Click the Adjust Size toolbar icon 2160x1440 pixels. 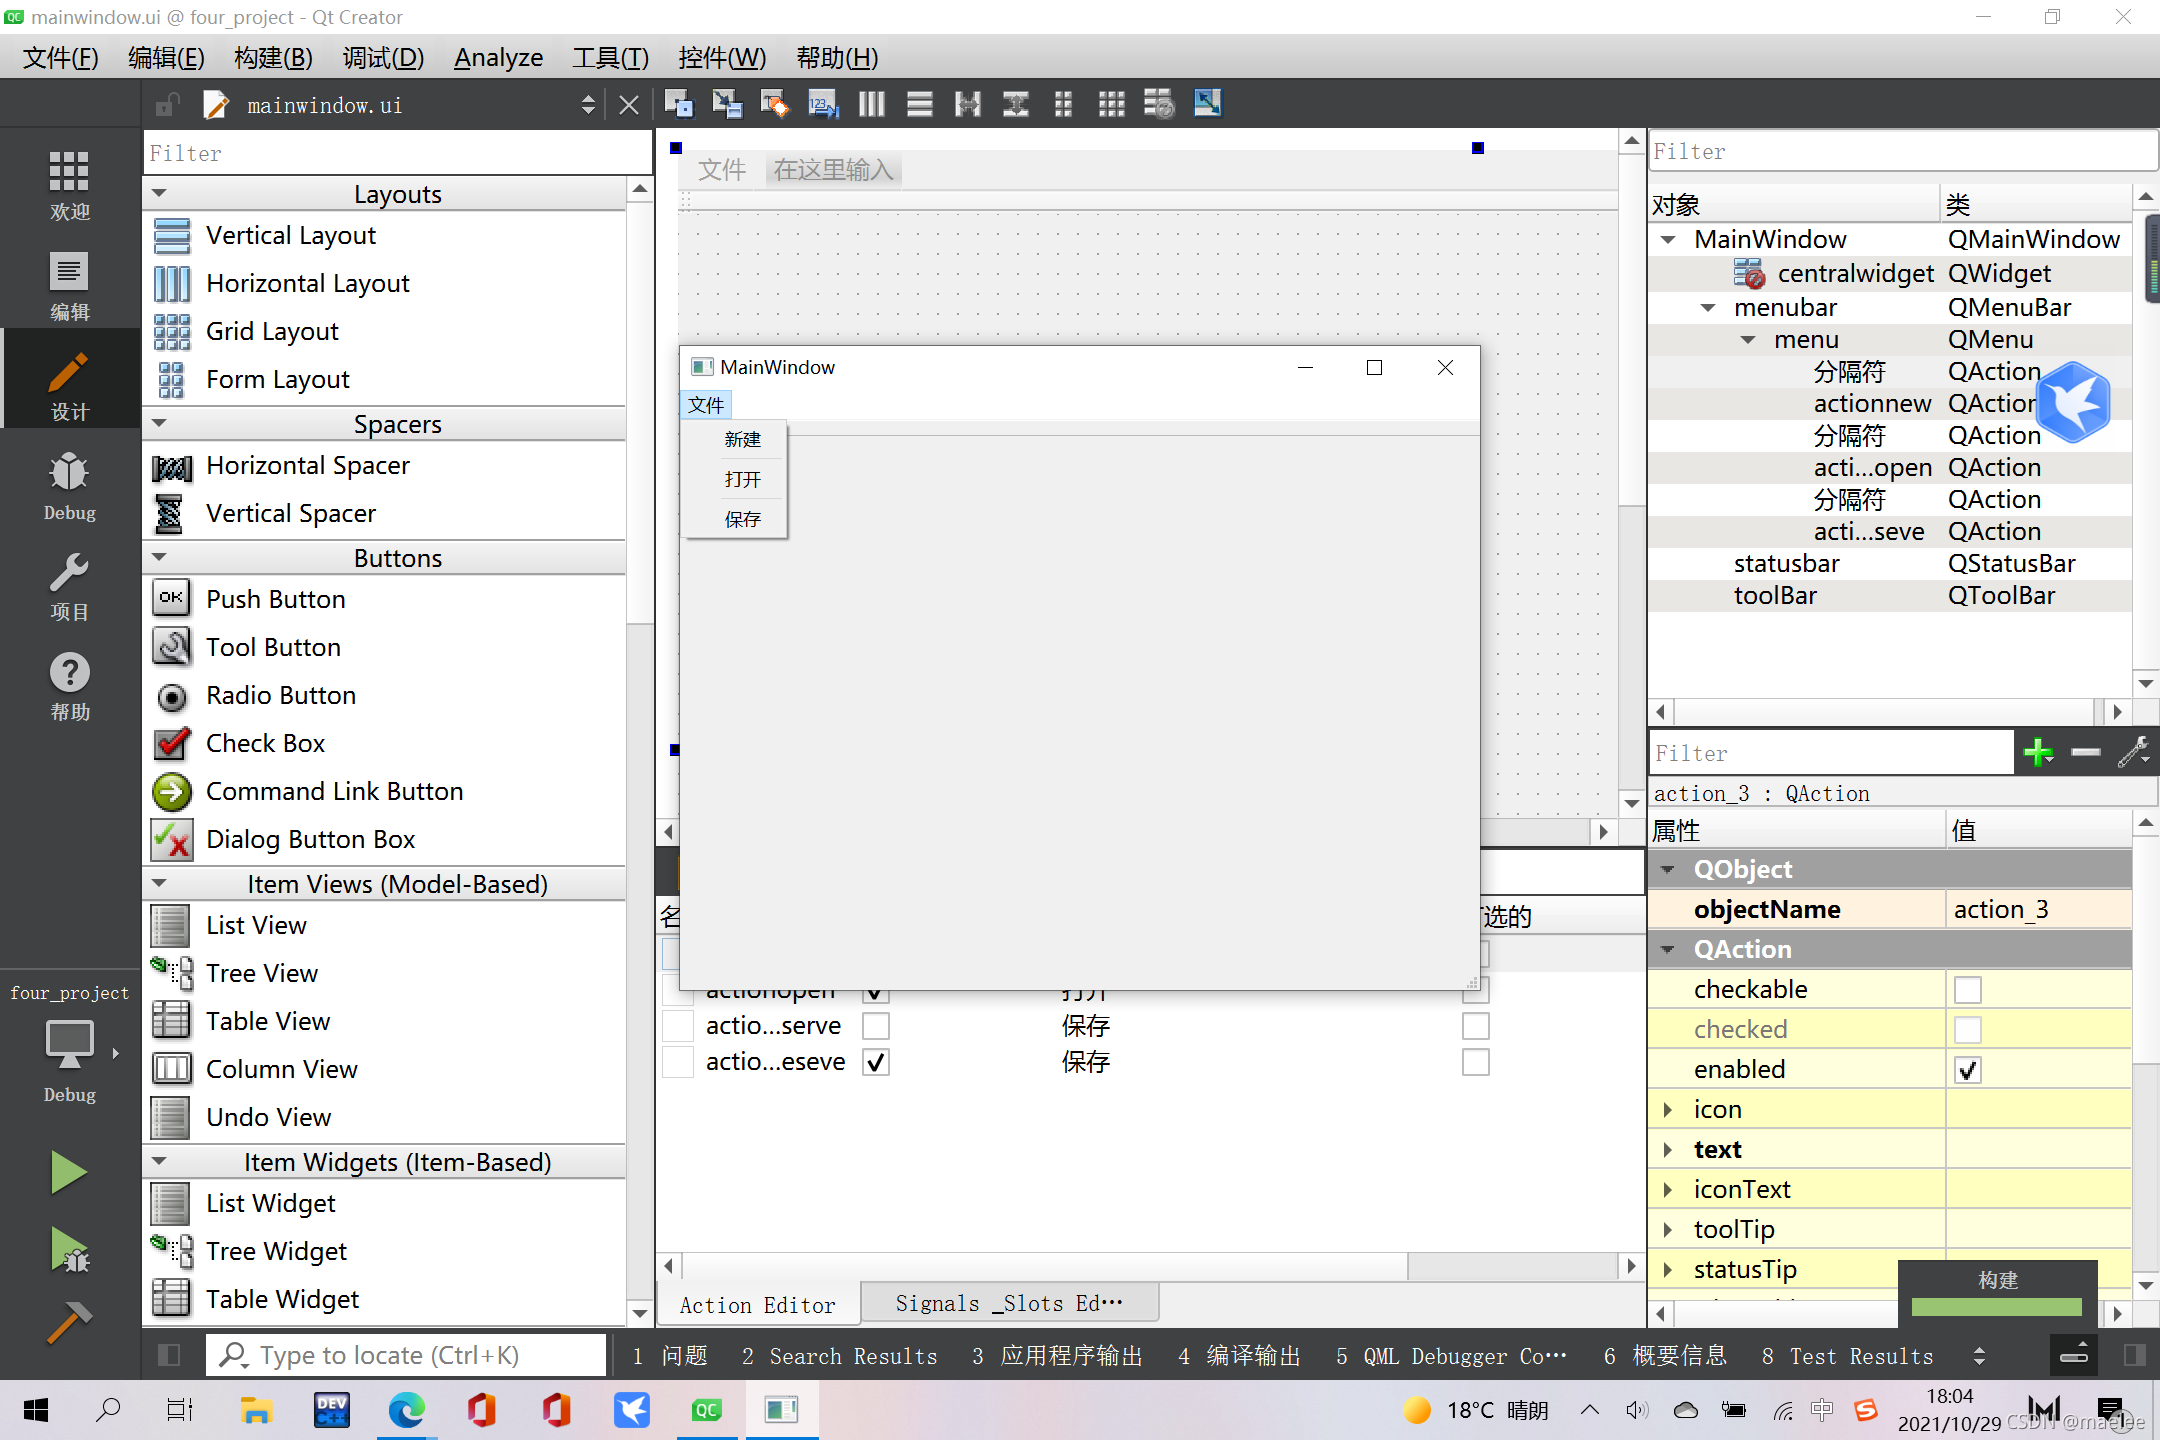point(1207,104)
